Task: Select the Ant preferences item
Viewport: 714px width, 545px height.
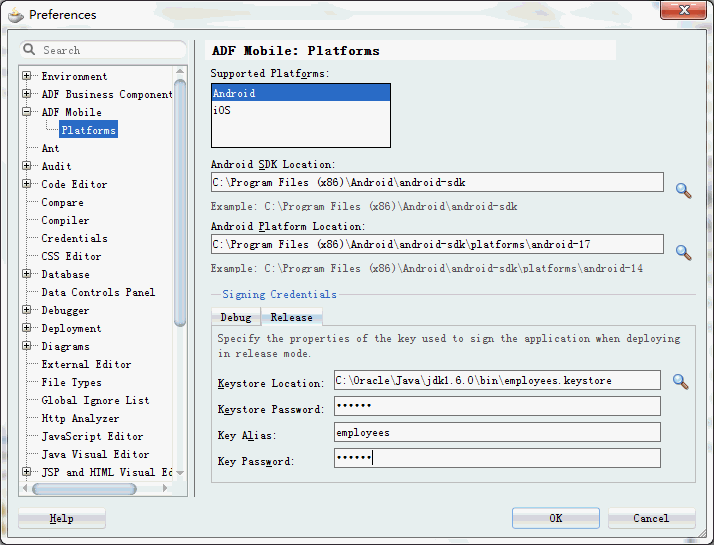Action: [50, 148]
